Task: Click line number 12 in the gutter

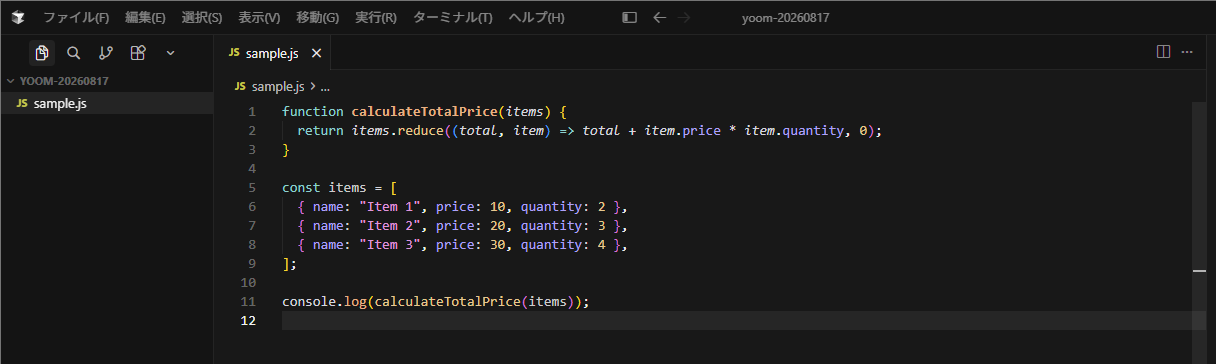Action: [x=249, y=321]
